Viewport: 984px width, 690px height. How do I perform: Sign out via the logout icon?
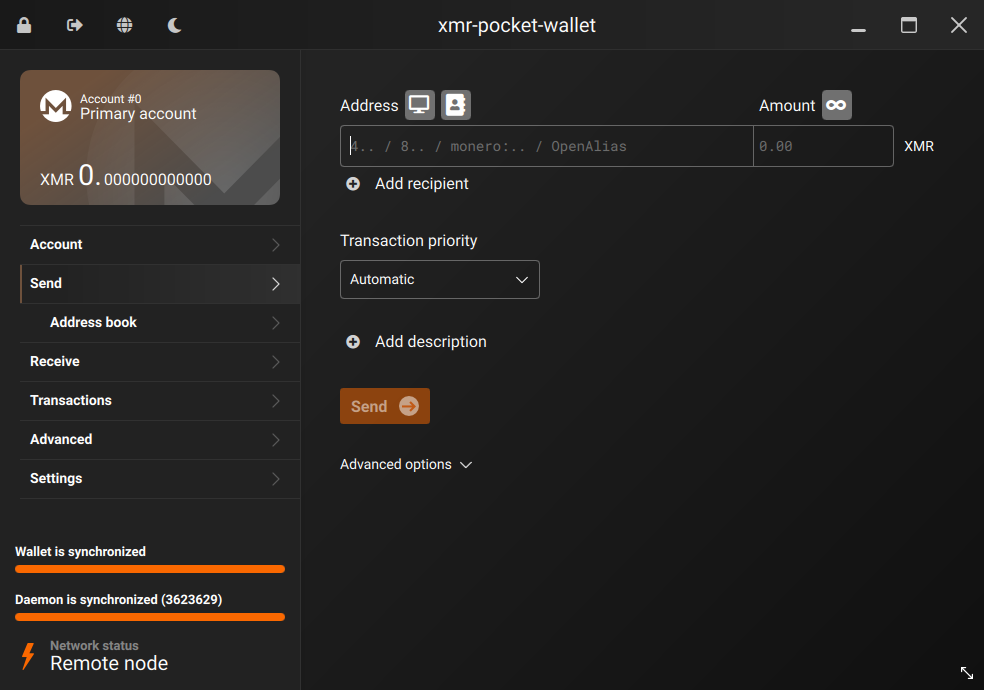pyautogui.click(x=74, y=25)
